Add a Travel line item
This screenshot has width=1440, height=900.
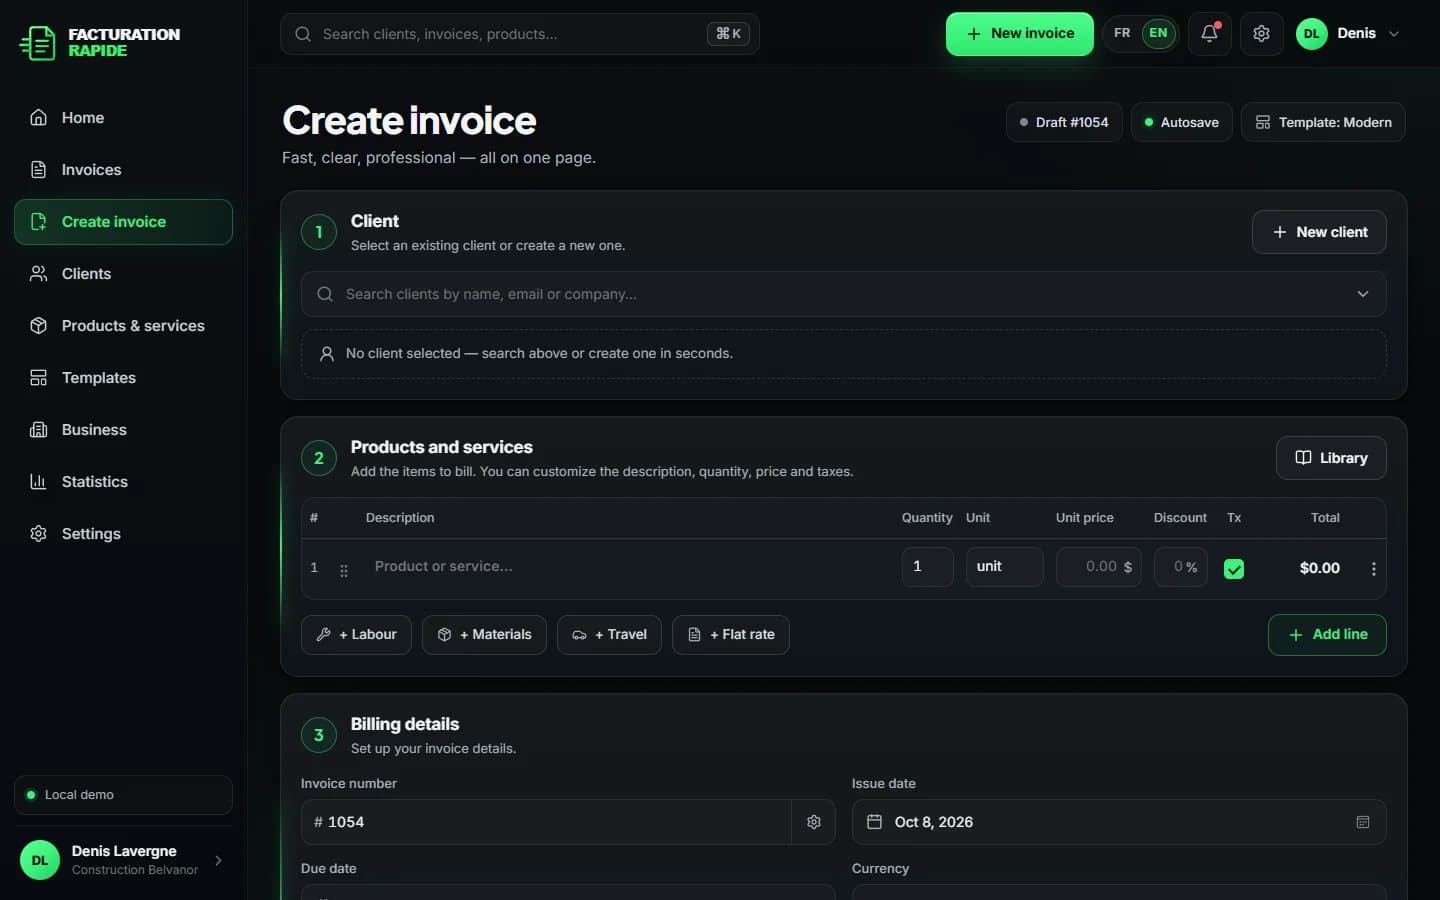tap(609, 635)
